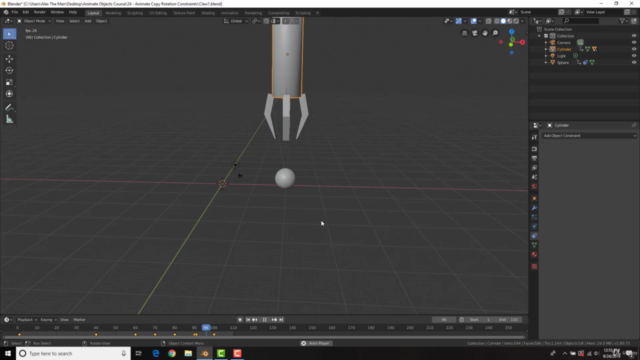Open the Object Mode dropdown
Screen dimensions: 640x360
(x=34, y=21)
